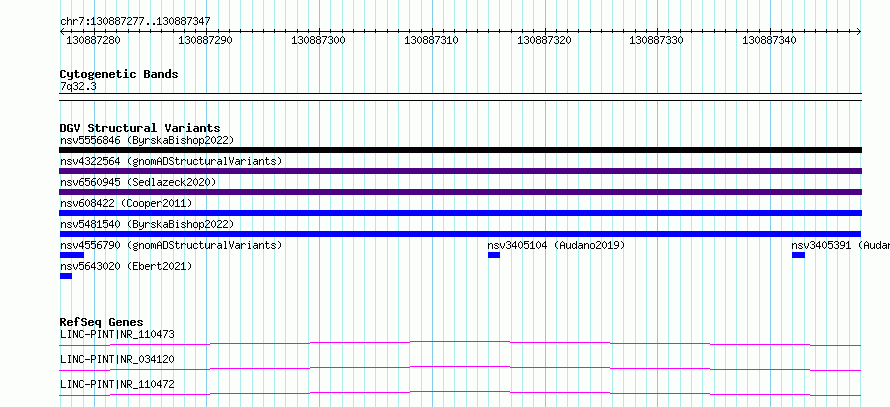The height and width of the screenshot is (407, 890).
Task: Open nsv4322564 (gnomADStructuralVariants) label
Action: click(x=171, y=161)
